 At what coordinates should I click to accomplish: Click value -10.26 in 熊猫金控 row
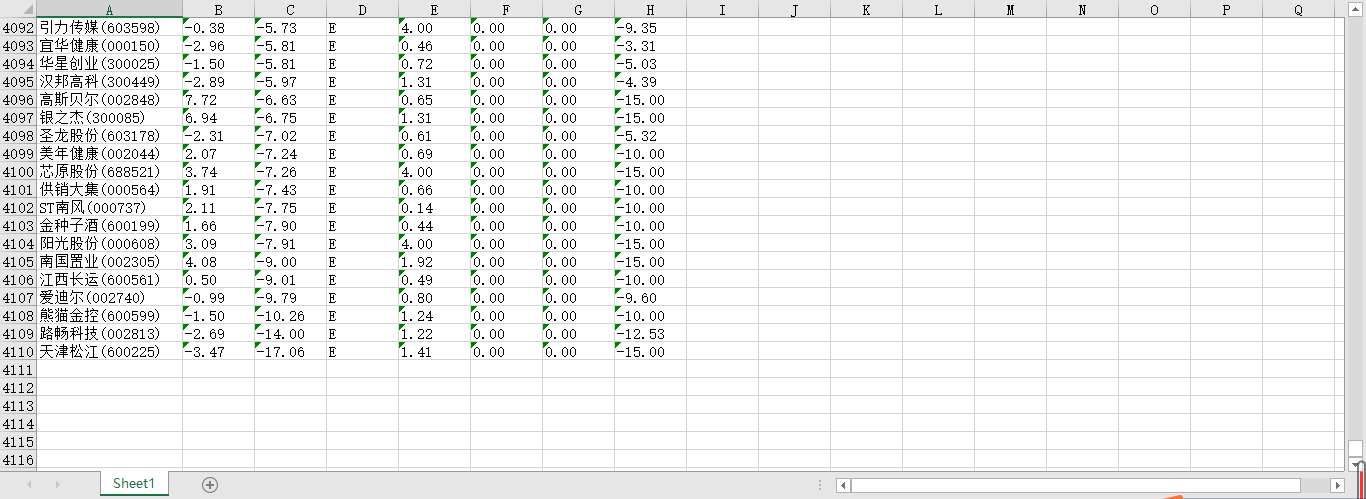[290, 316]
